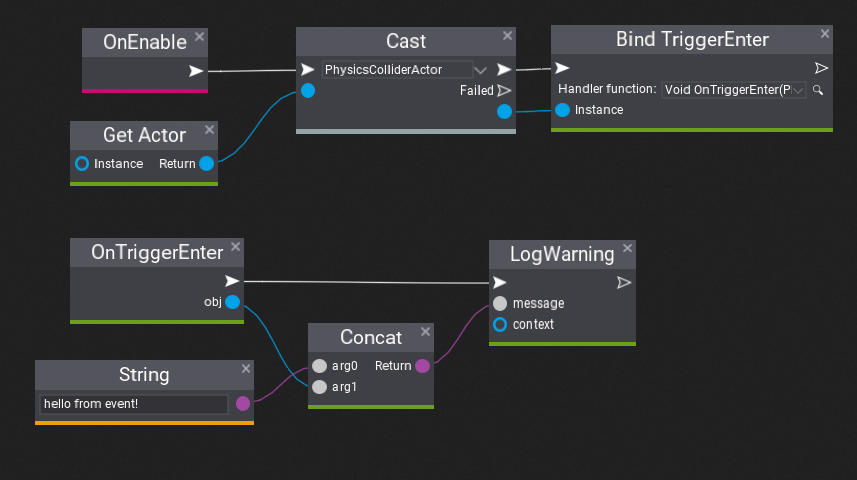Select the LogWarning node header
The height and width of the screenshot is (480, 857).
(562, 254)
